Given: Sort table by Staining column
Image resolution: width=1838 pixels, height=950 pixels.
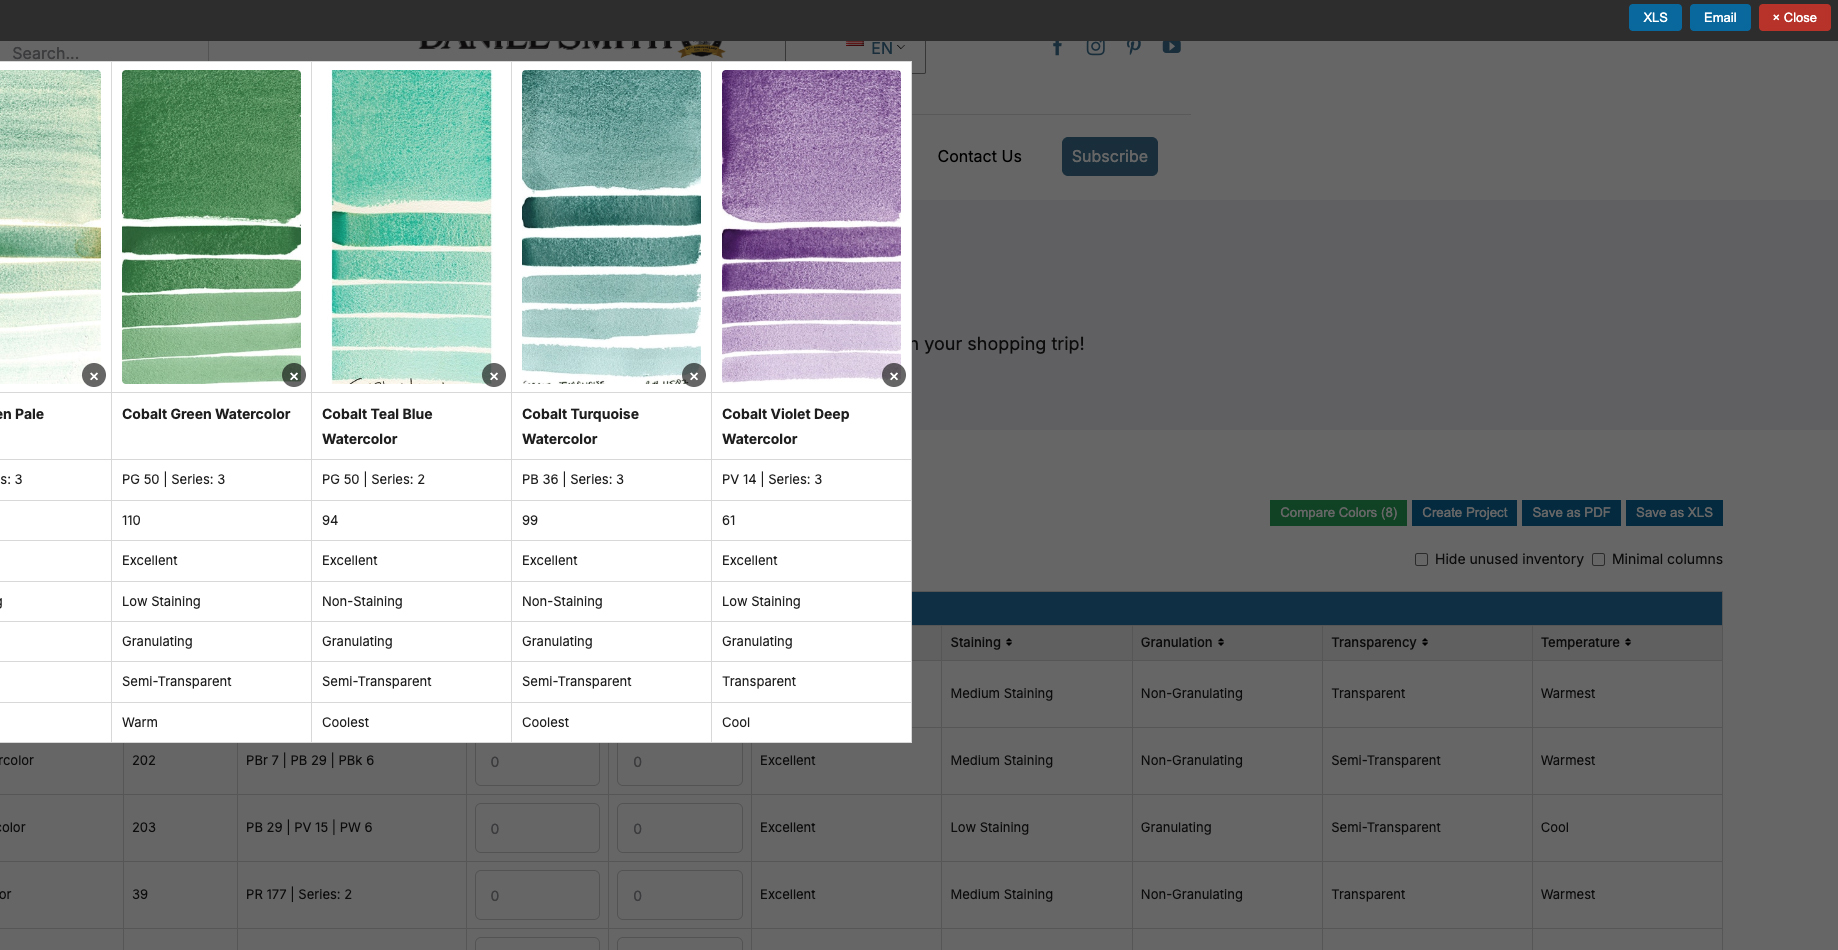Looking at the screenshot, I should [x=981, y=642].
